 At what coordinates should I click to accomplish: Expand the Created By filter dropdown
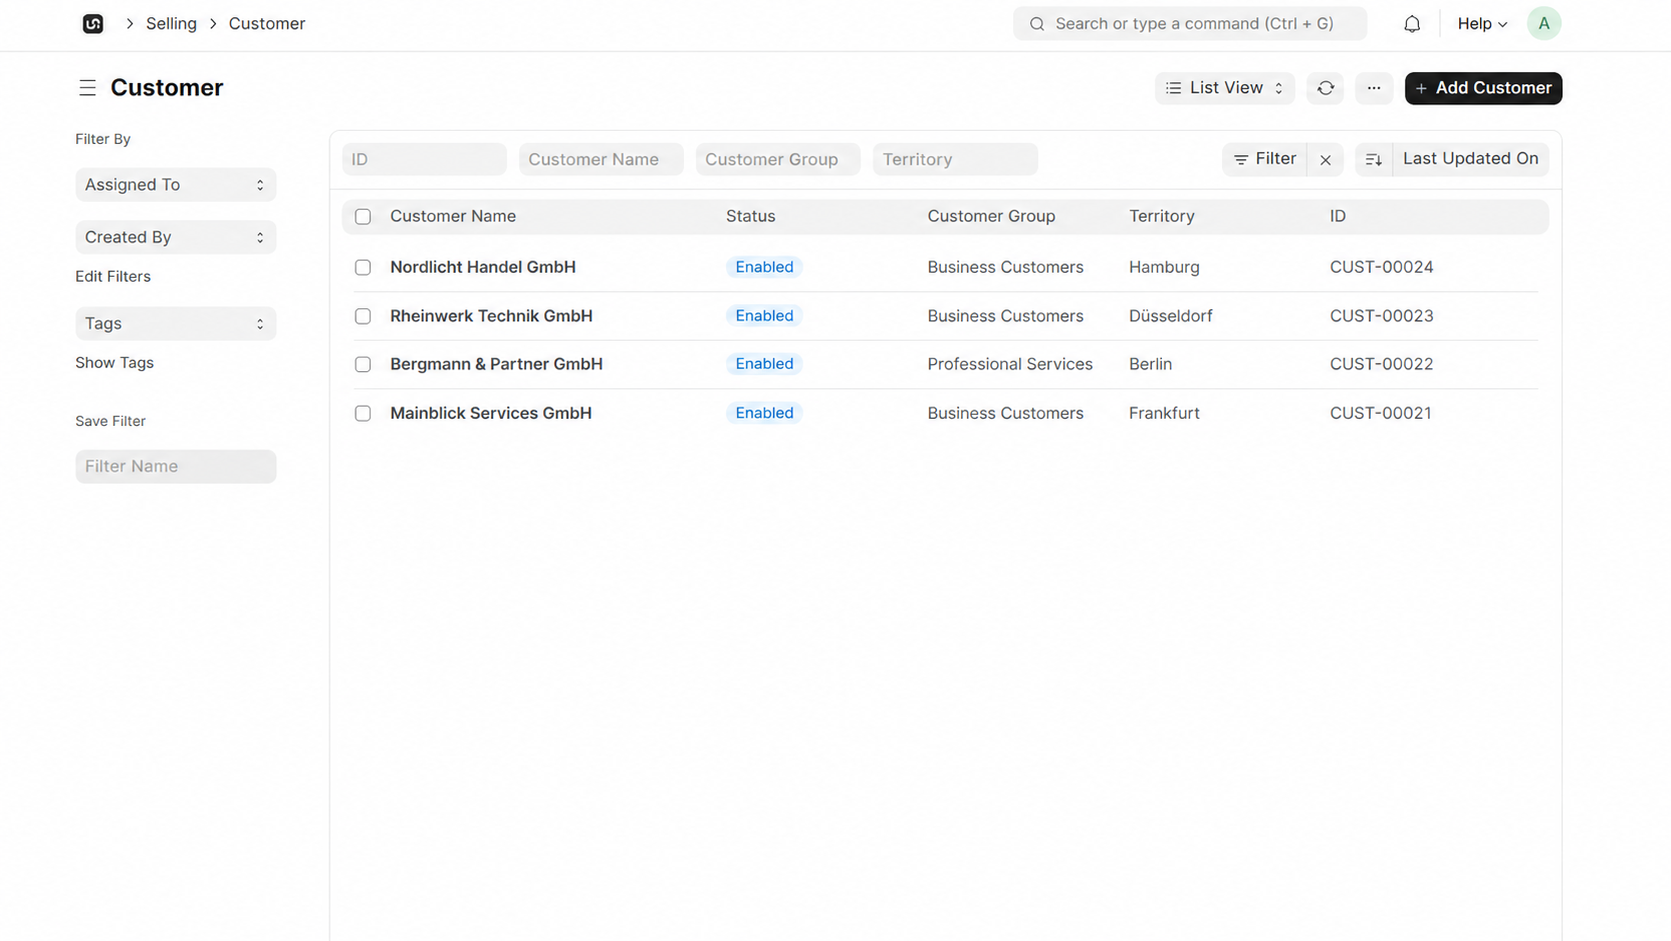176,237
